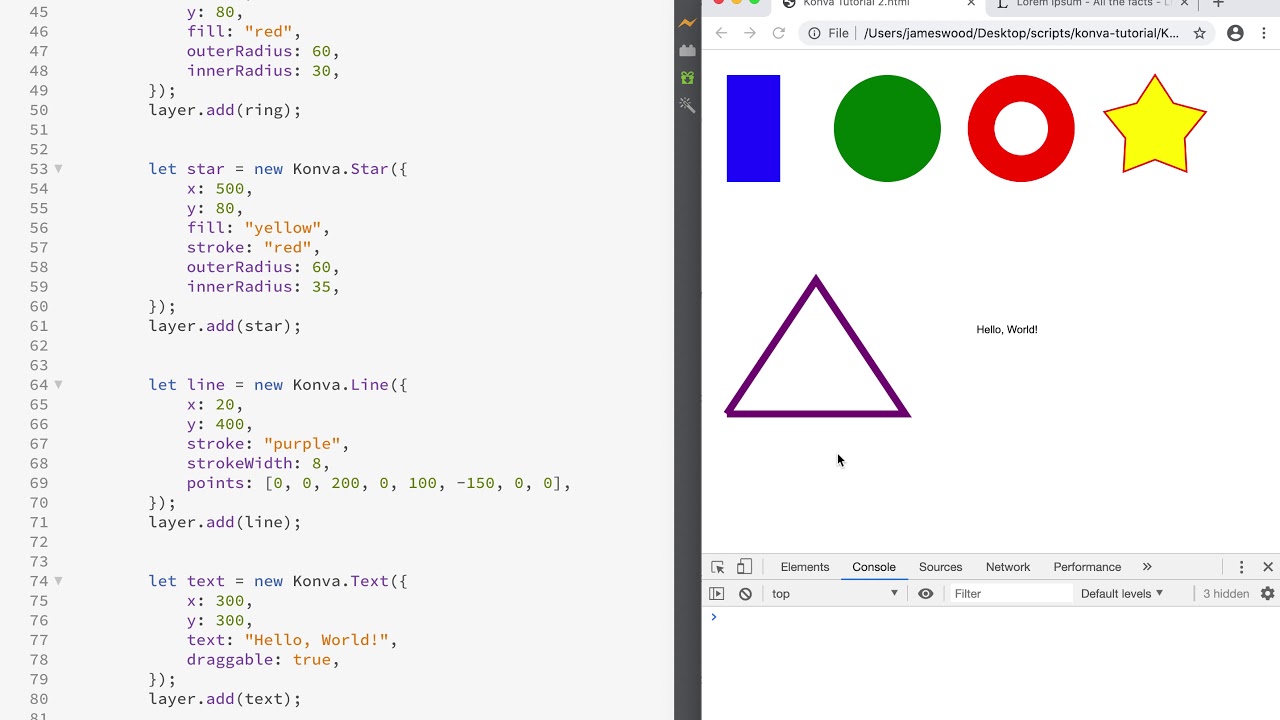
Task: Open the DevTools customize three-dot menu
Action: pyautogui.click(x=1241, y=567)
